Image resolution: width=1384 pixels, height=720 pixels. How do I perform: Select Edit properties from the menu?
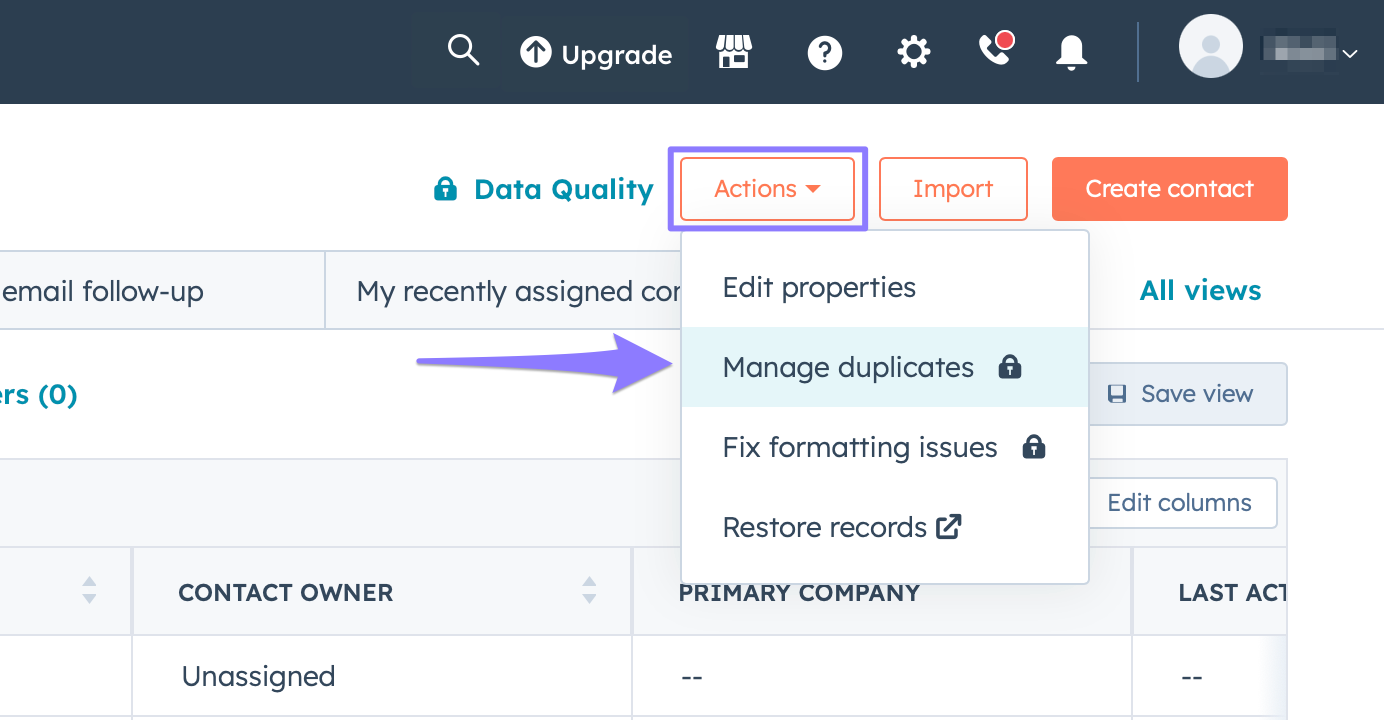819,287
